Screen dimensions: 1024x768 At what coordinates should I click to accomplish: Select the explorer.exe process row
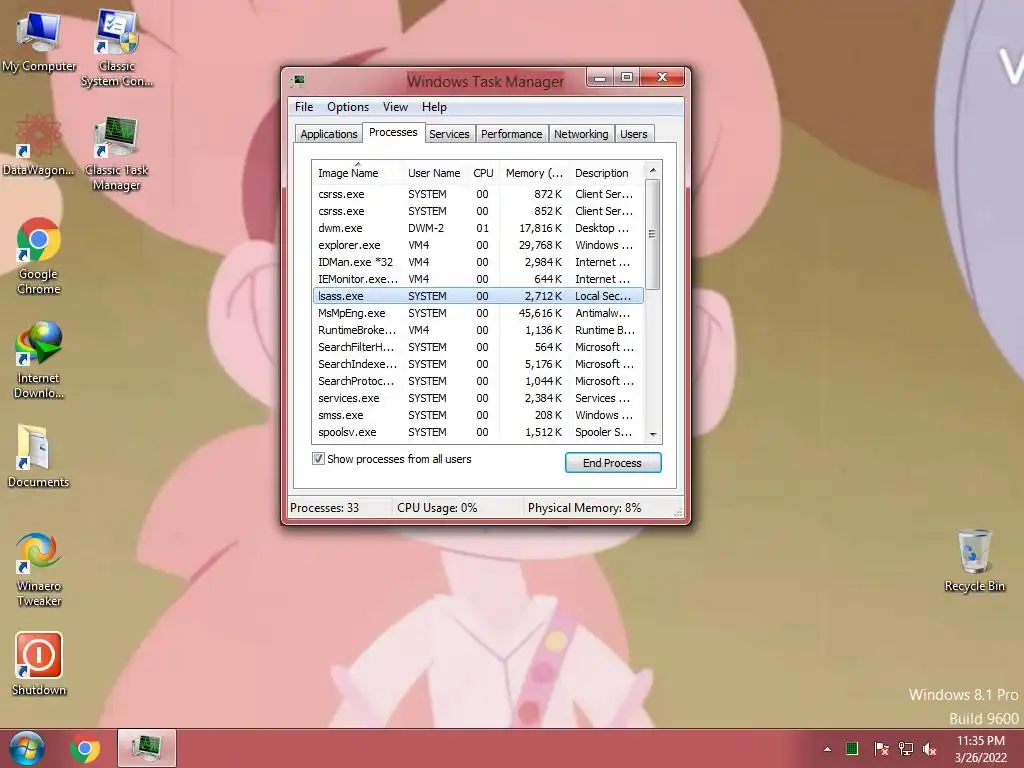point(478,245)
